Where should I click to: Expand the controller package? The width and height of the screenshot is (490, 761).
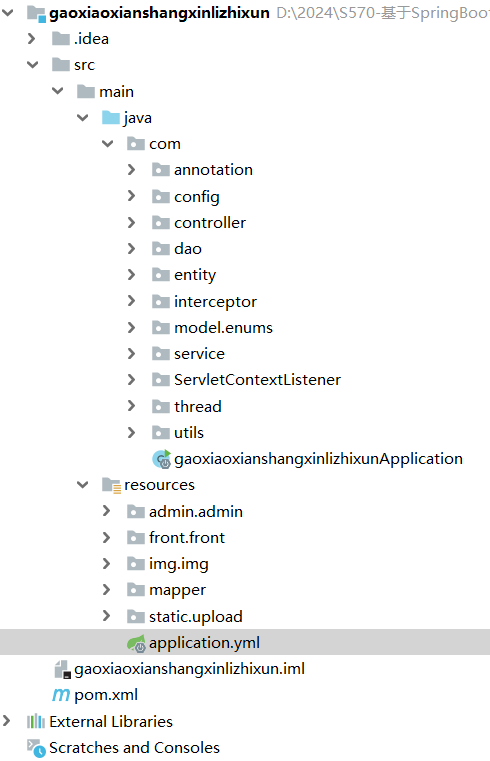pyautogui.click(x=131, y=223)
